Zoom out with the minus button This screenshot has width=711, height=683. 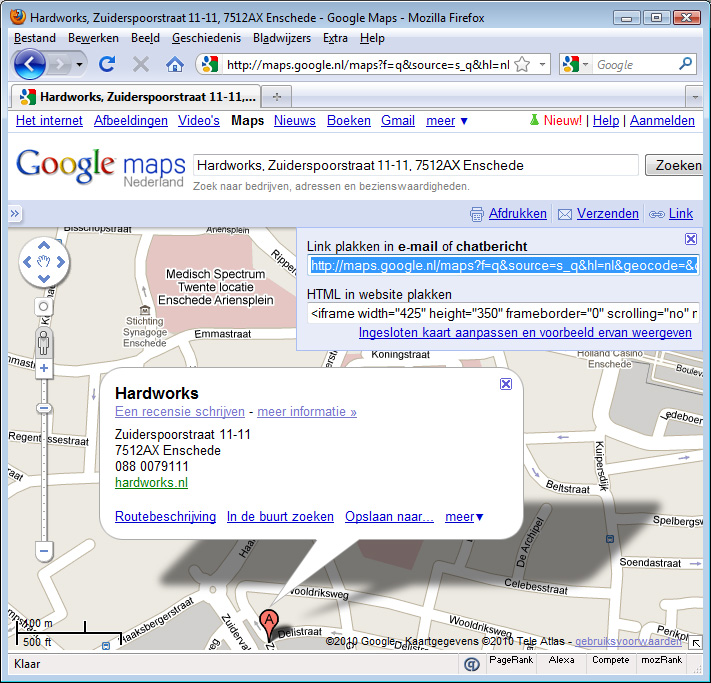point(44,551)
